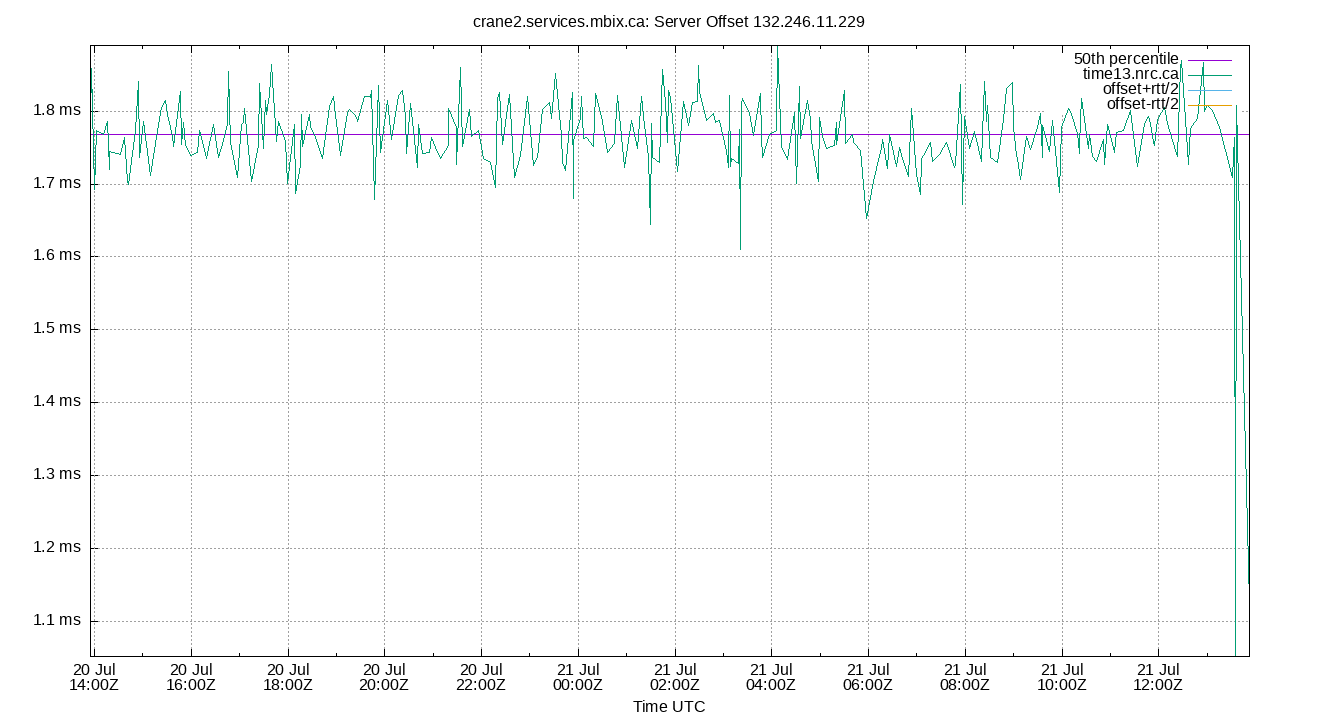Click the '1.1 ms' y-axis label
The height and width of the screenshot is (720, 1340).
(x=57, y=621)
